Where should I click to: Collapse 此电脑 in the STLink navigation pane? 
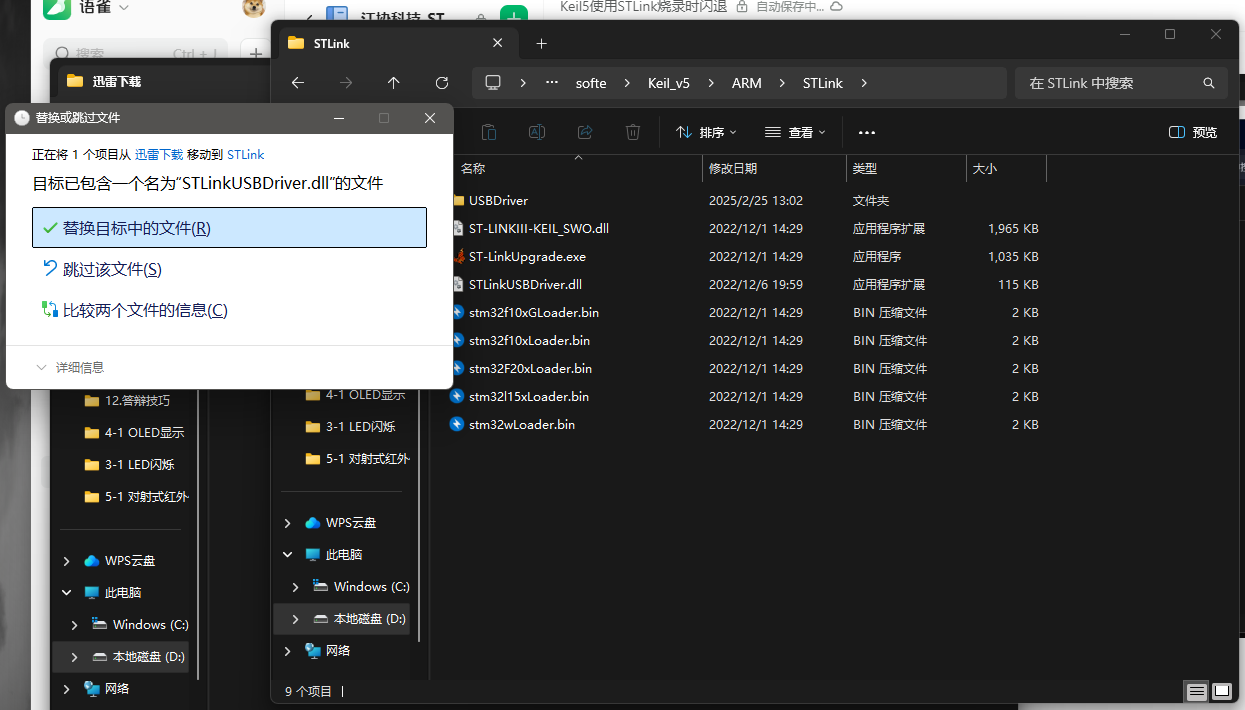click(288, 555)
